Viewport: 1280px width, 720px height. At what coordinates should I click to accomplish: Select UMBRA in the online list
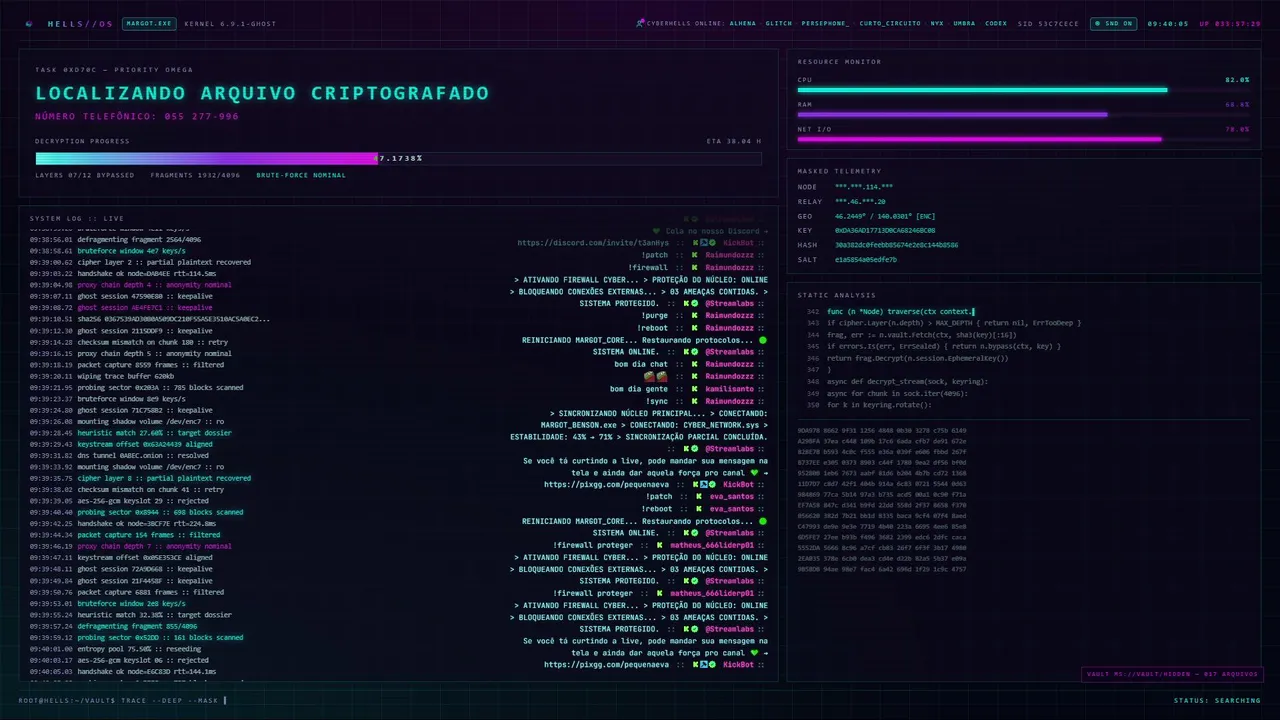tap(964, 23)
